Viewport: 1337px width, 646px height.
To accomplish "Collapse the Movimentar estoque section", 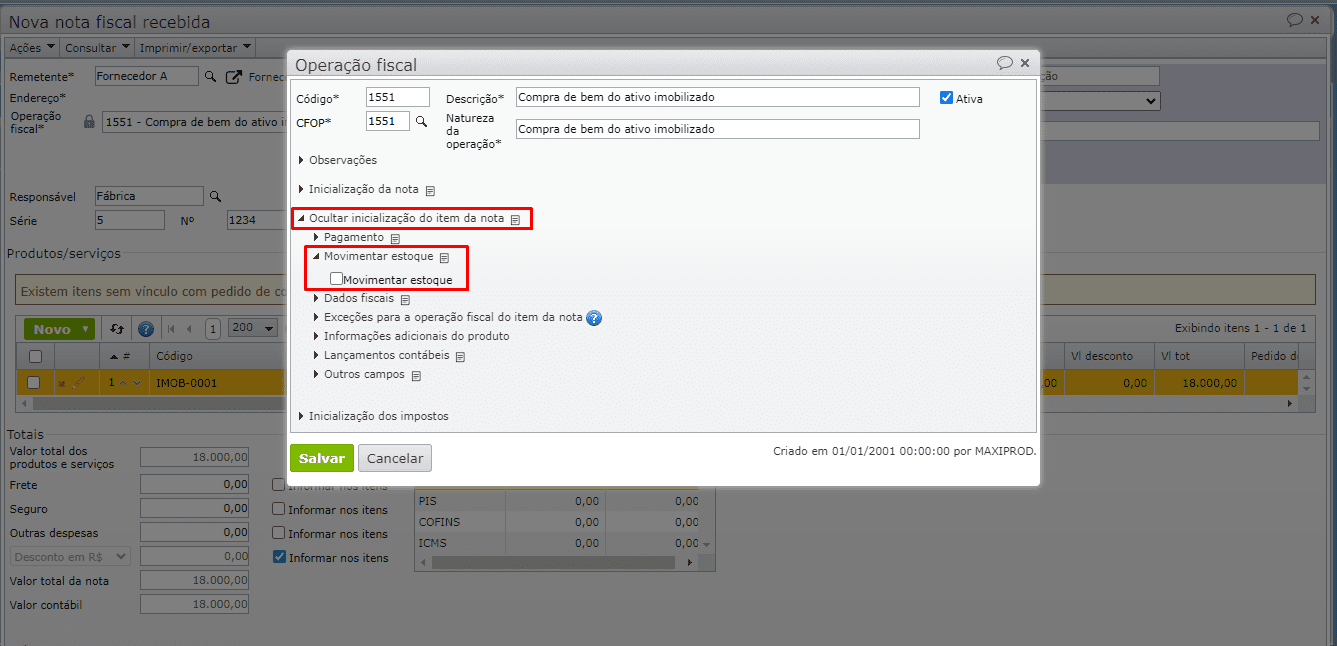I will click(x=316, y=257).
